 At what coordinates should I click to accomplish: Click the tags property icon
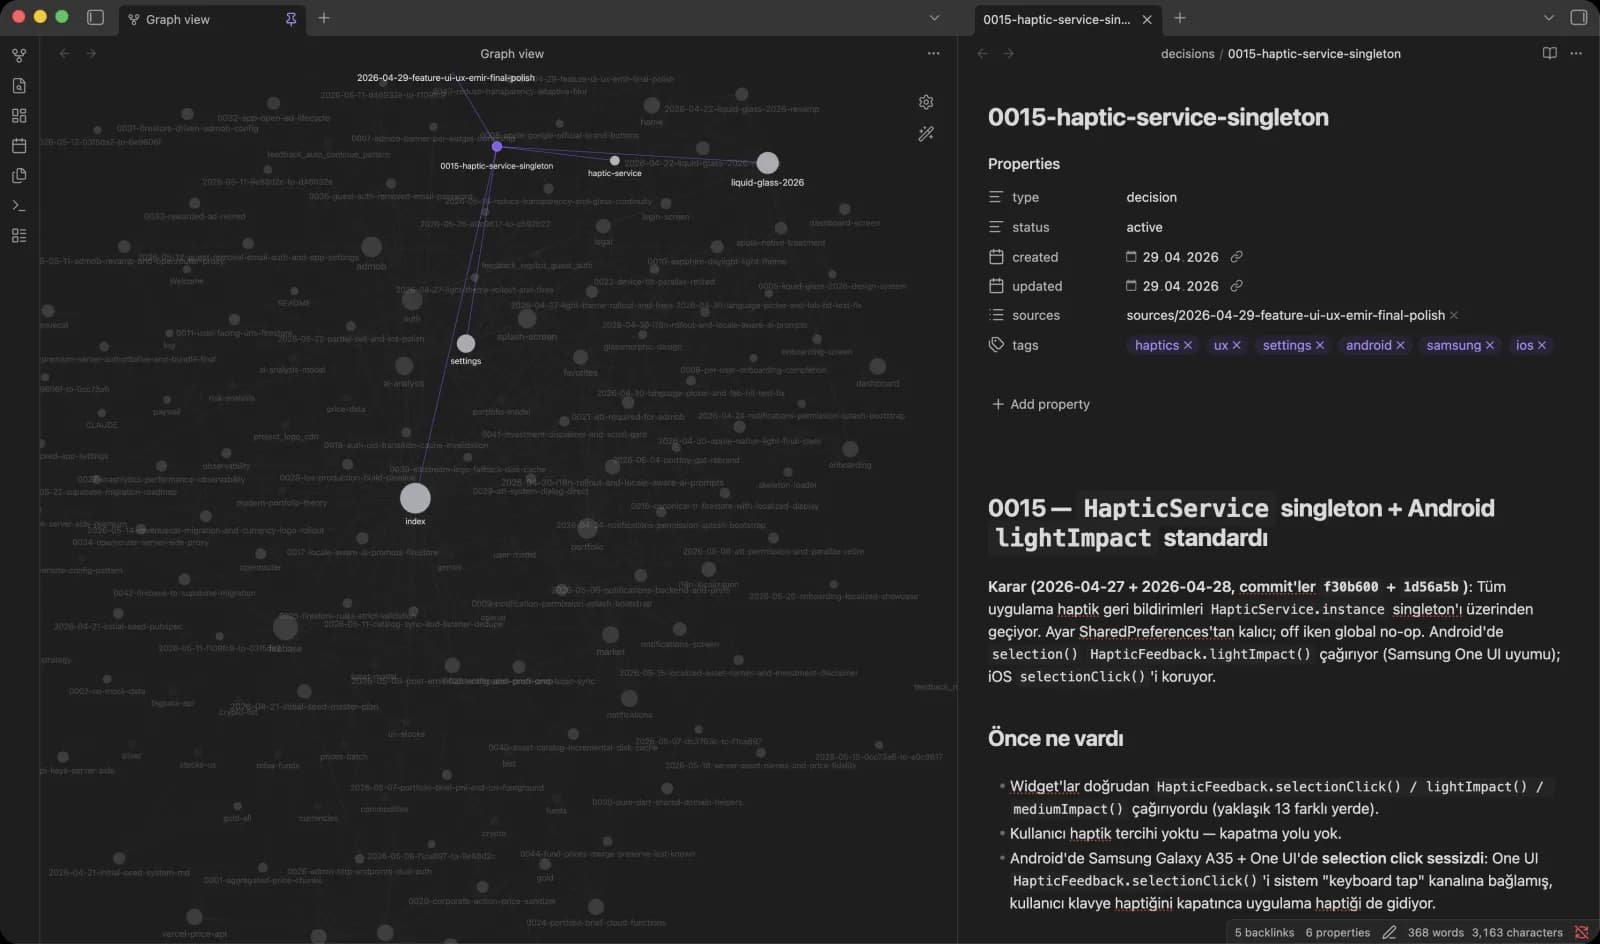tap(996, 345)
